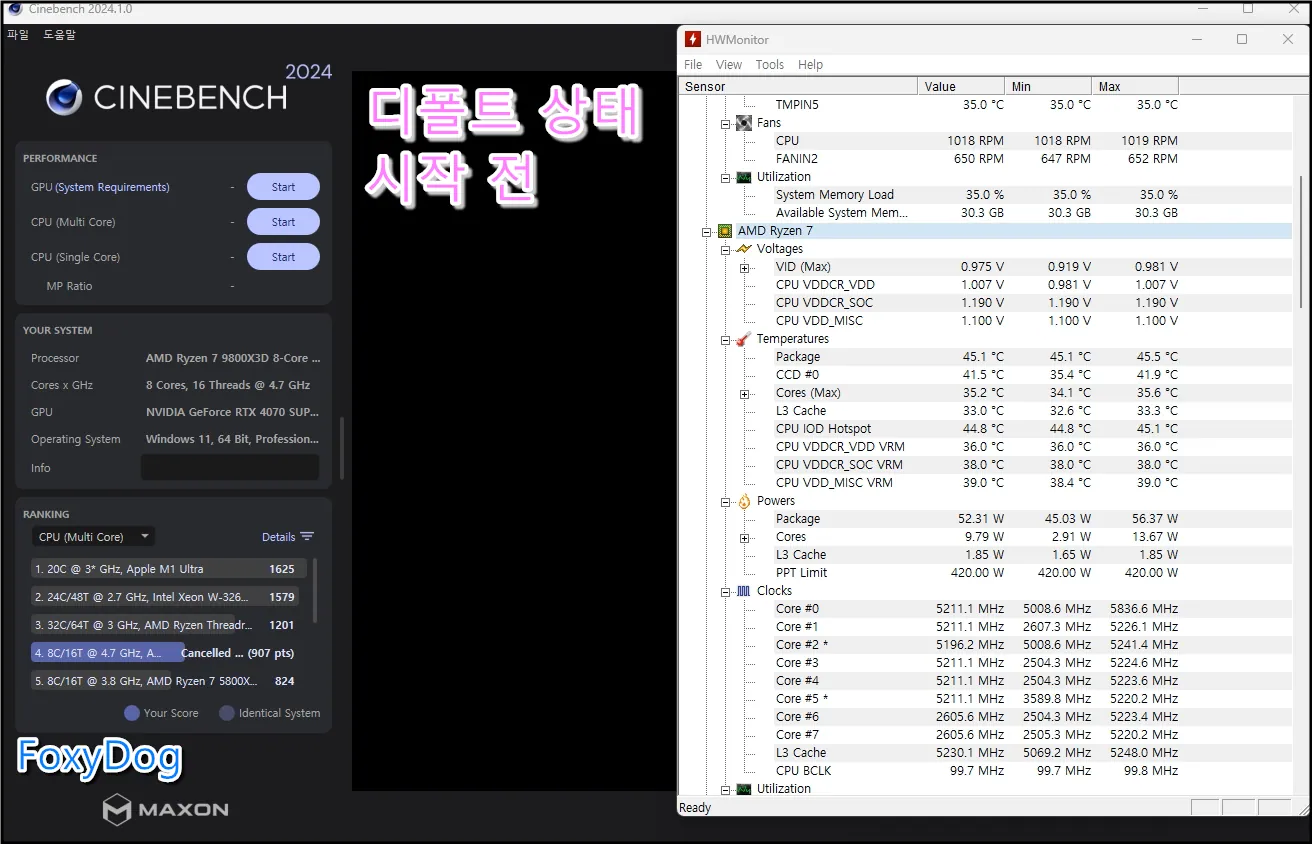Click the Powers flame icon

(x=743, y=501)
